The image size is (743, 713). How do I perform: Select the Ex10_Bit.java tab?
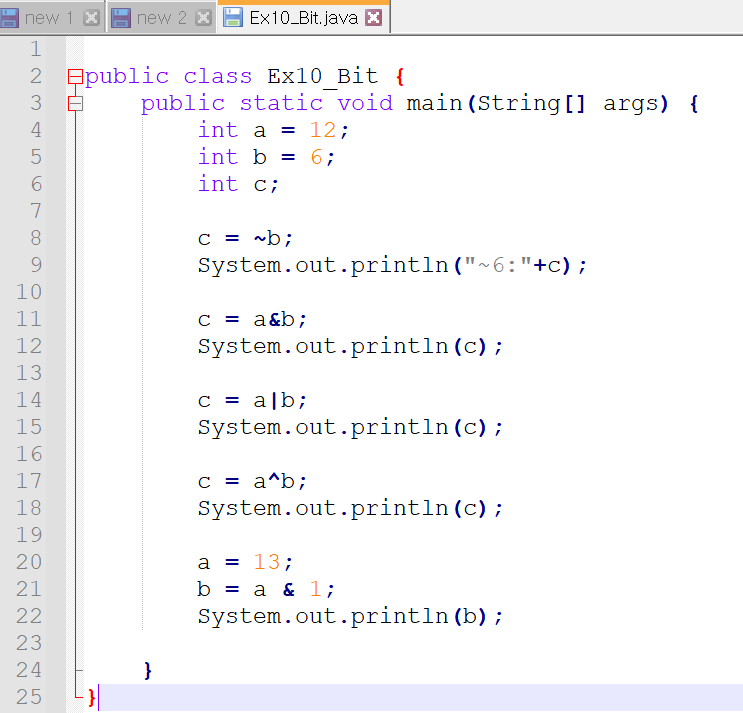(303, 18)
